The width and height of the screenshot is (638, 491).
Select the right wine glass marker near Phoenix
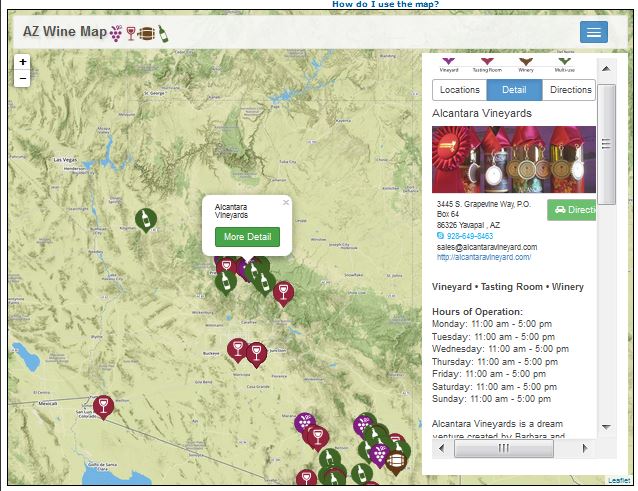pyautogui.click(x=256, y=355)
